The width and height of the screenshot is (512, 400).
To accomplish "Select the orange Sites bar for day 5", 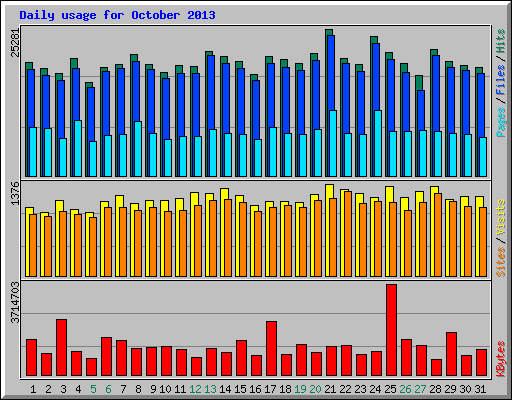I will (x=93, y=247).
